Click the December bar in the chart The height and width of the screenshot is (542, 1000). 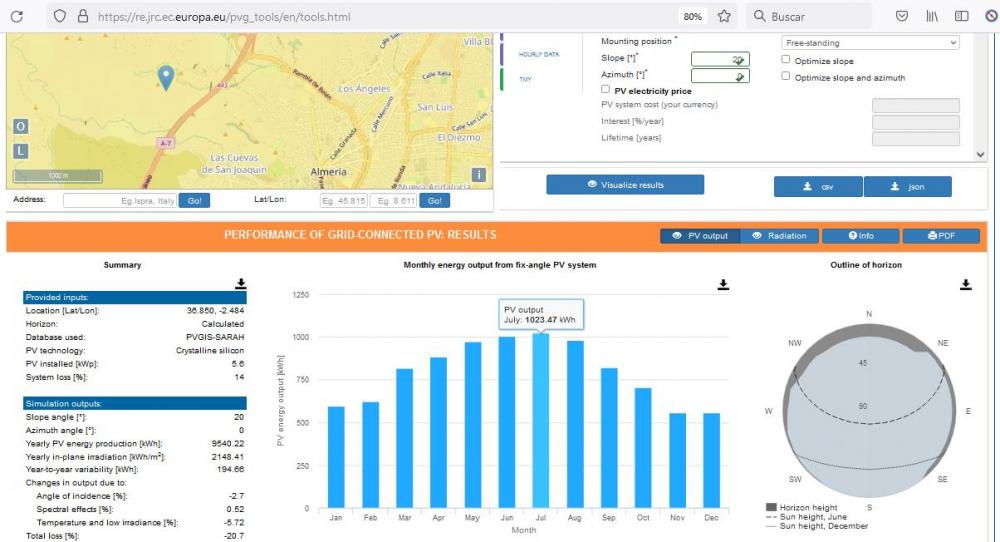(711, 461)
